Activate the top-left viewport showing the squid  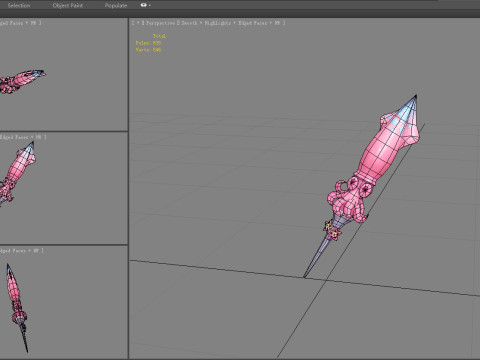click(x=63, y=75)
